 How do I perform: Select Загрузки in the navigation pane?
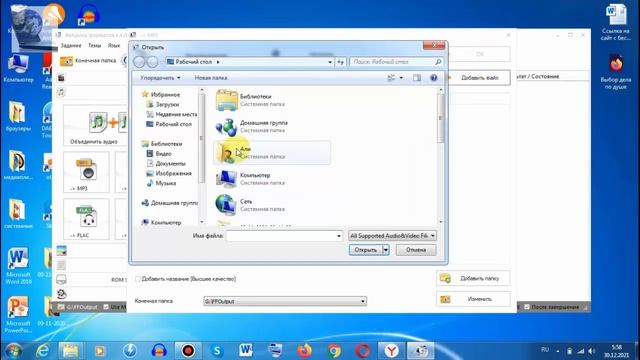(167, 104)
